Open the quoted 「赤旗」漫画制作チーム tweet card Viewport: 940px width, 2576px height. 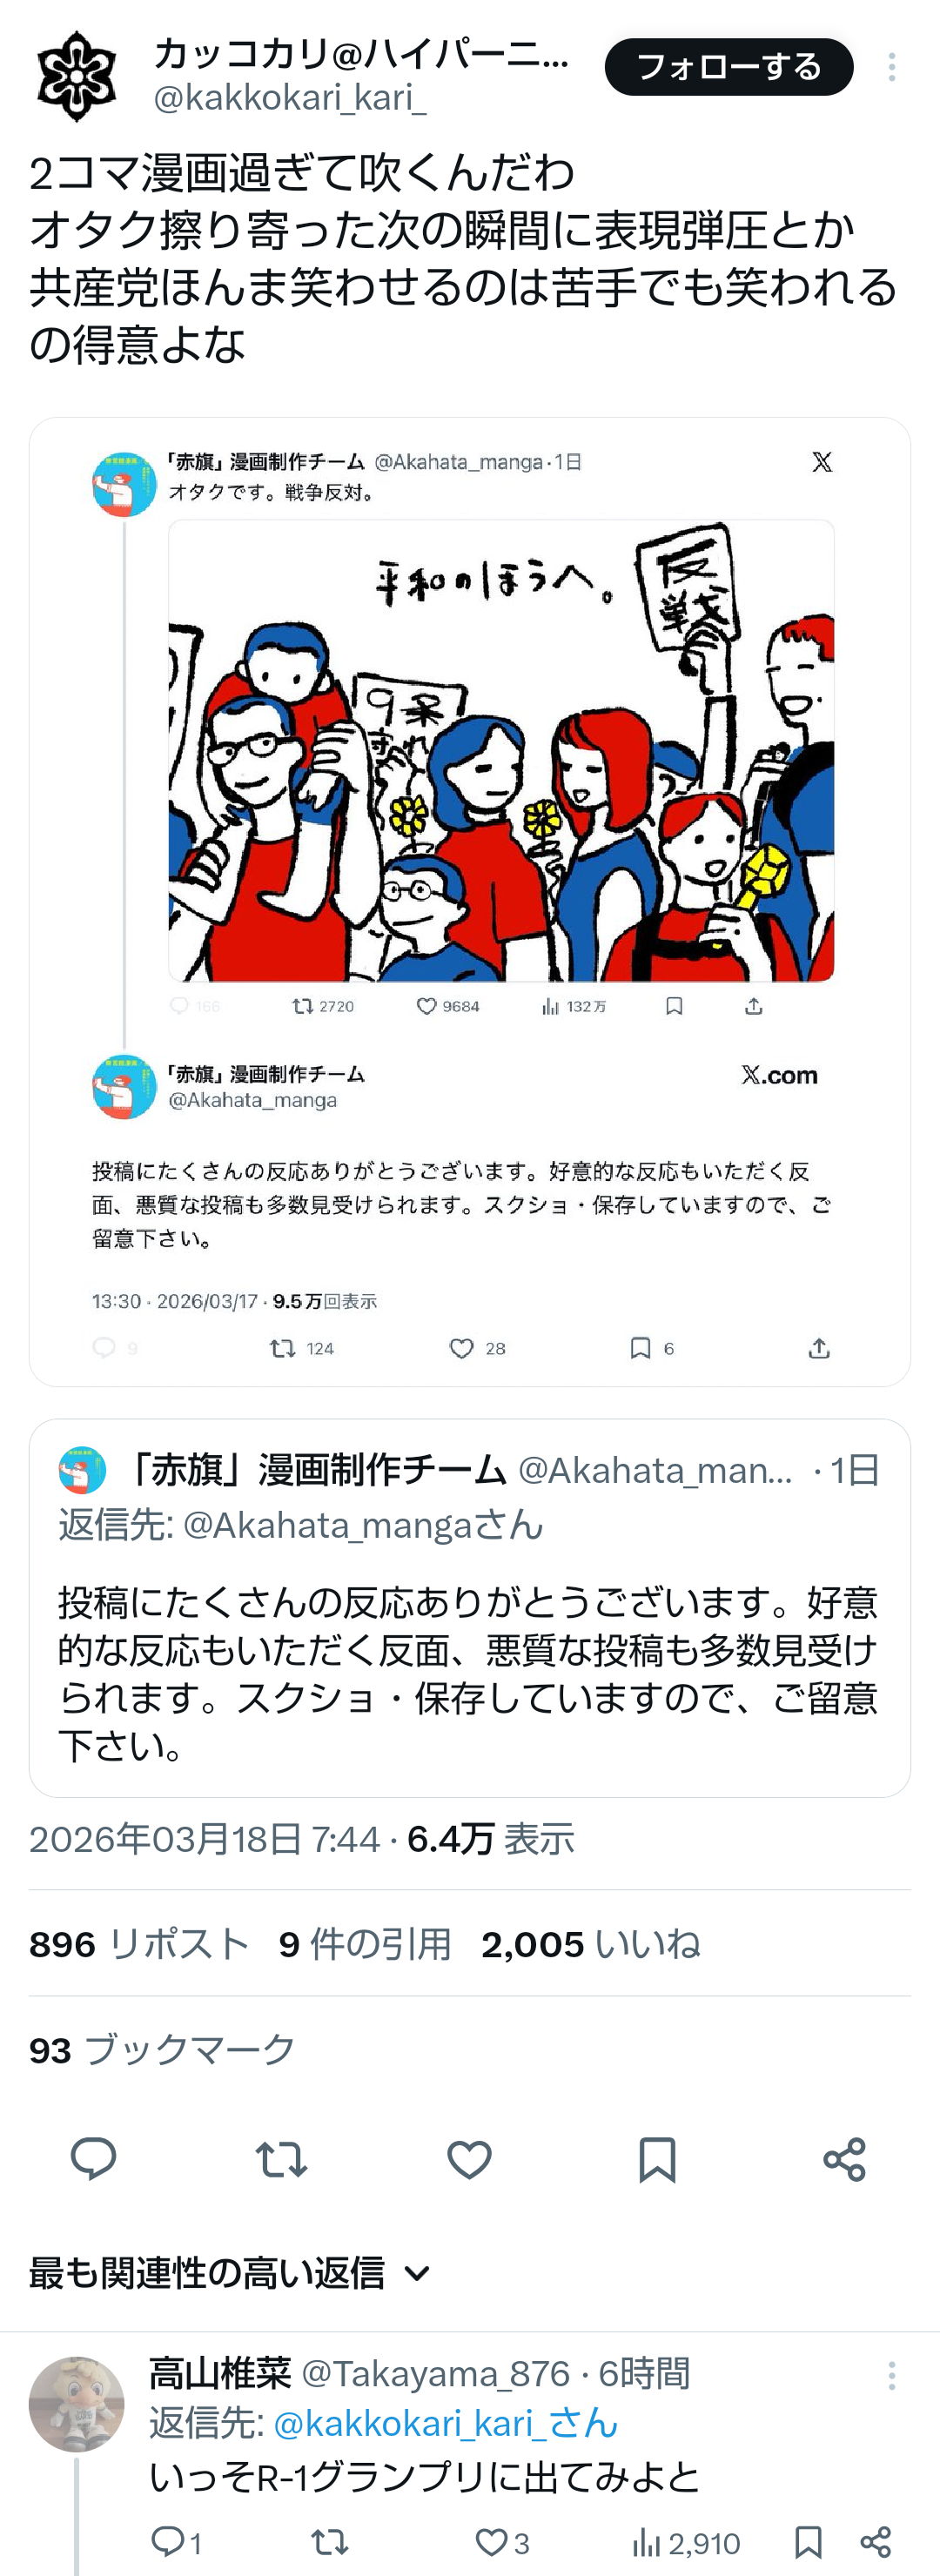[x=470, y=1608]
